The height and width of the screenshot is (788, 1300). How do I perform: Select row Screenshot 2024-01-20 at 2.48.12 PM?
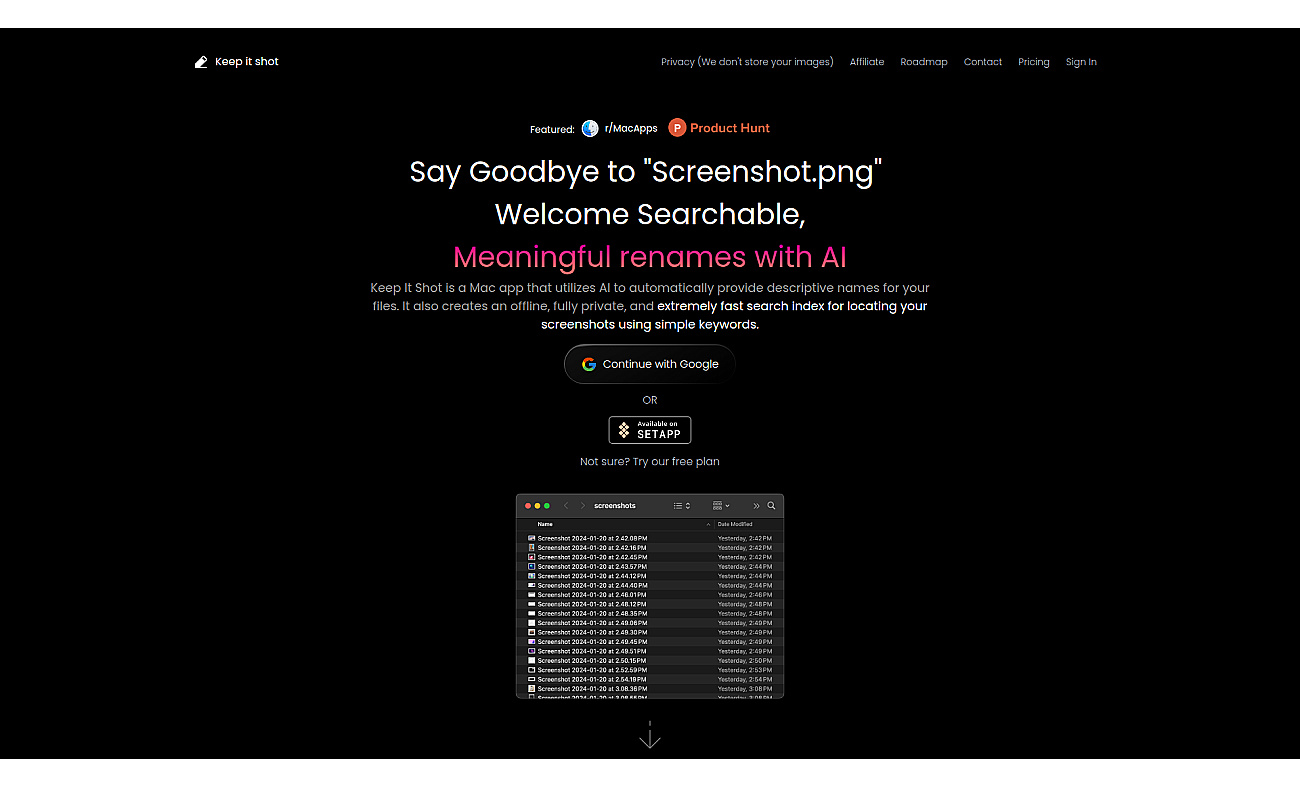pos(650,604)
